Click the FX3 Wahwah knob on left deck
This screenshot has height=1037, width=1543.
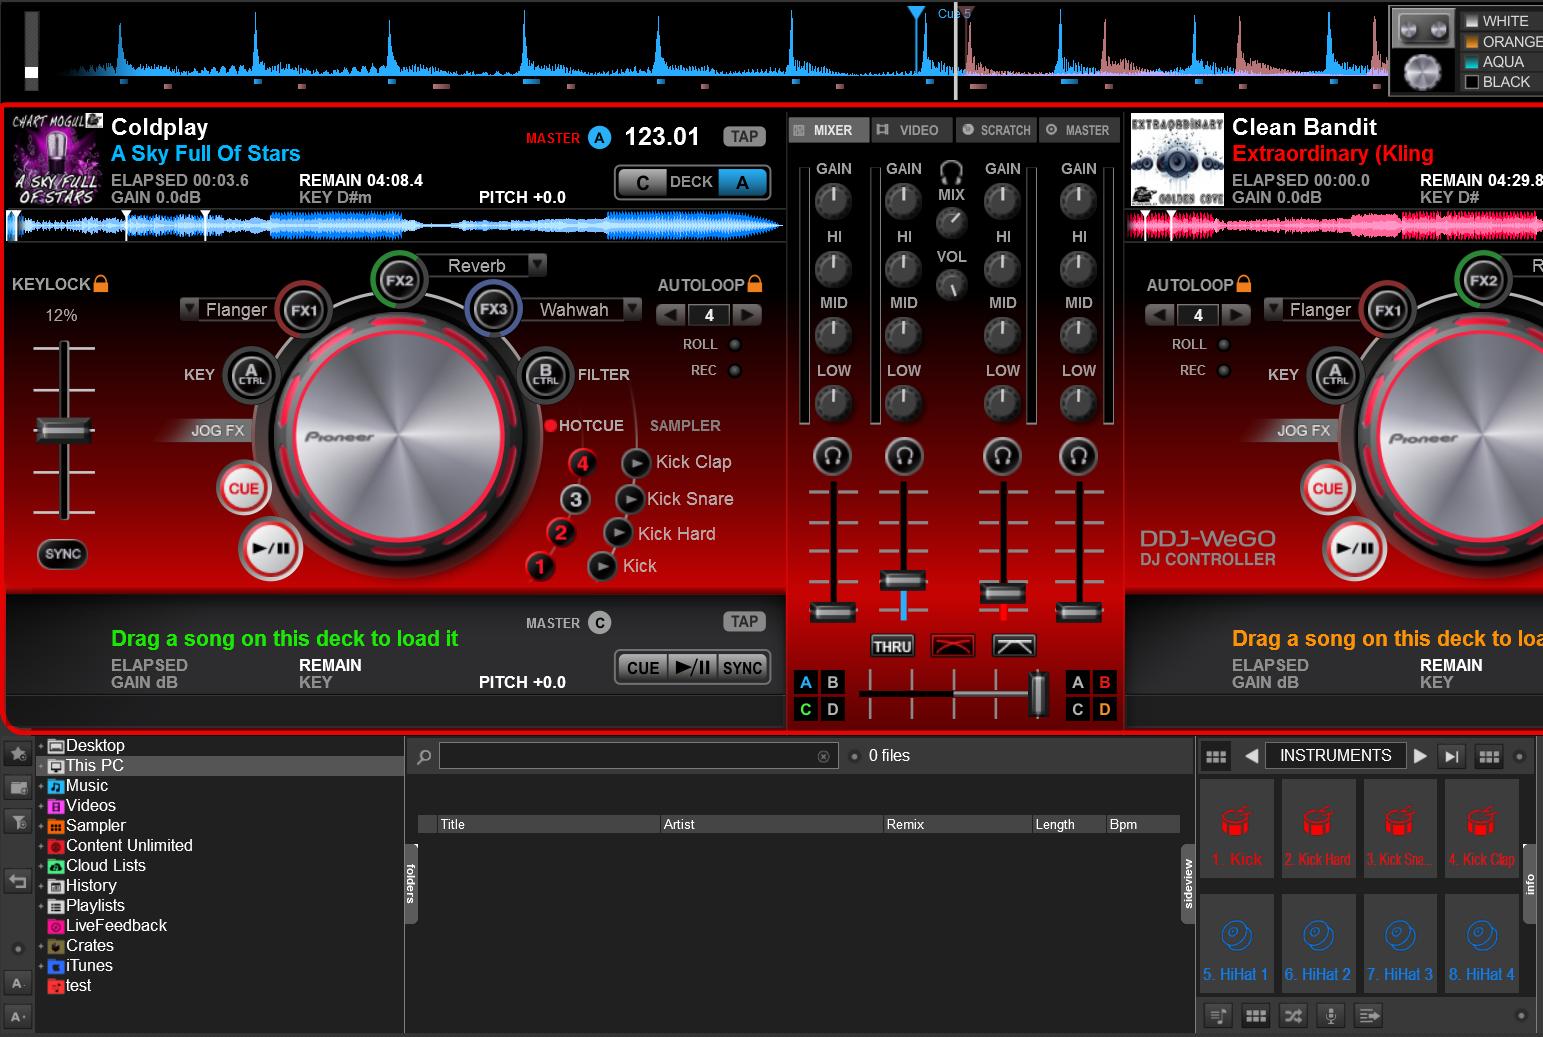click(493, 310)
